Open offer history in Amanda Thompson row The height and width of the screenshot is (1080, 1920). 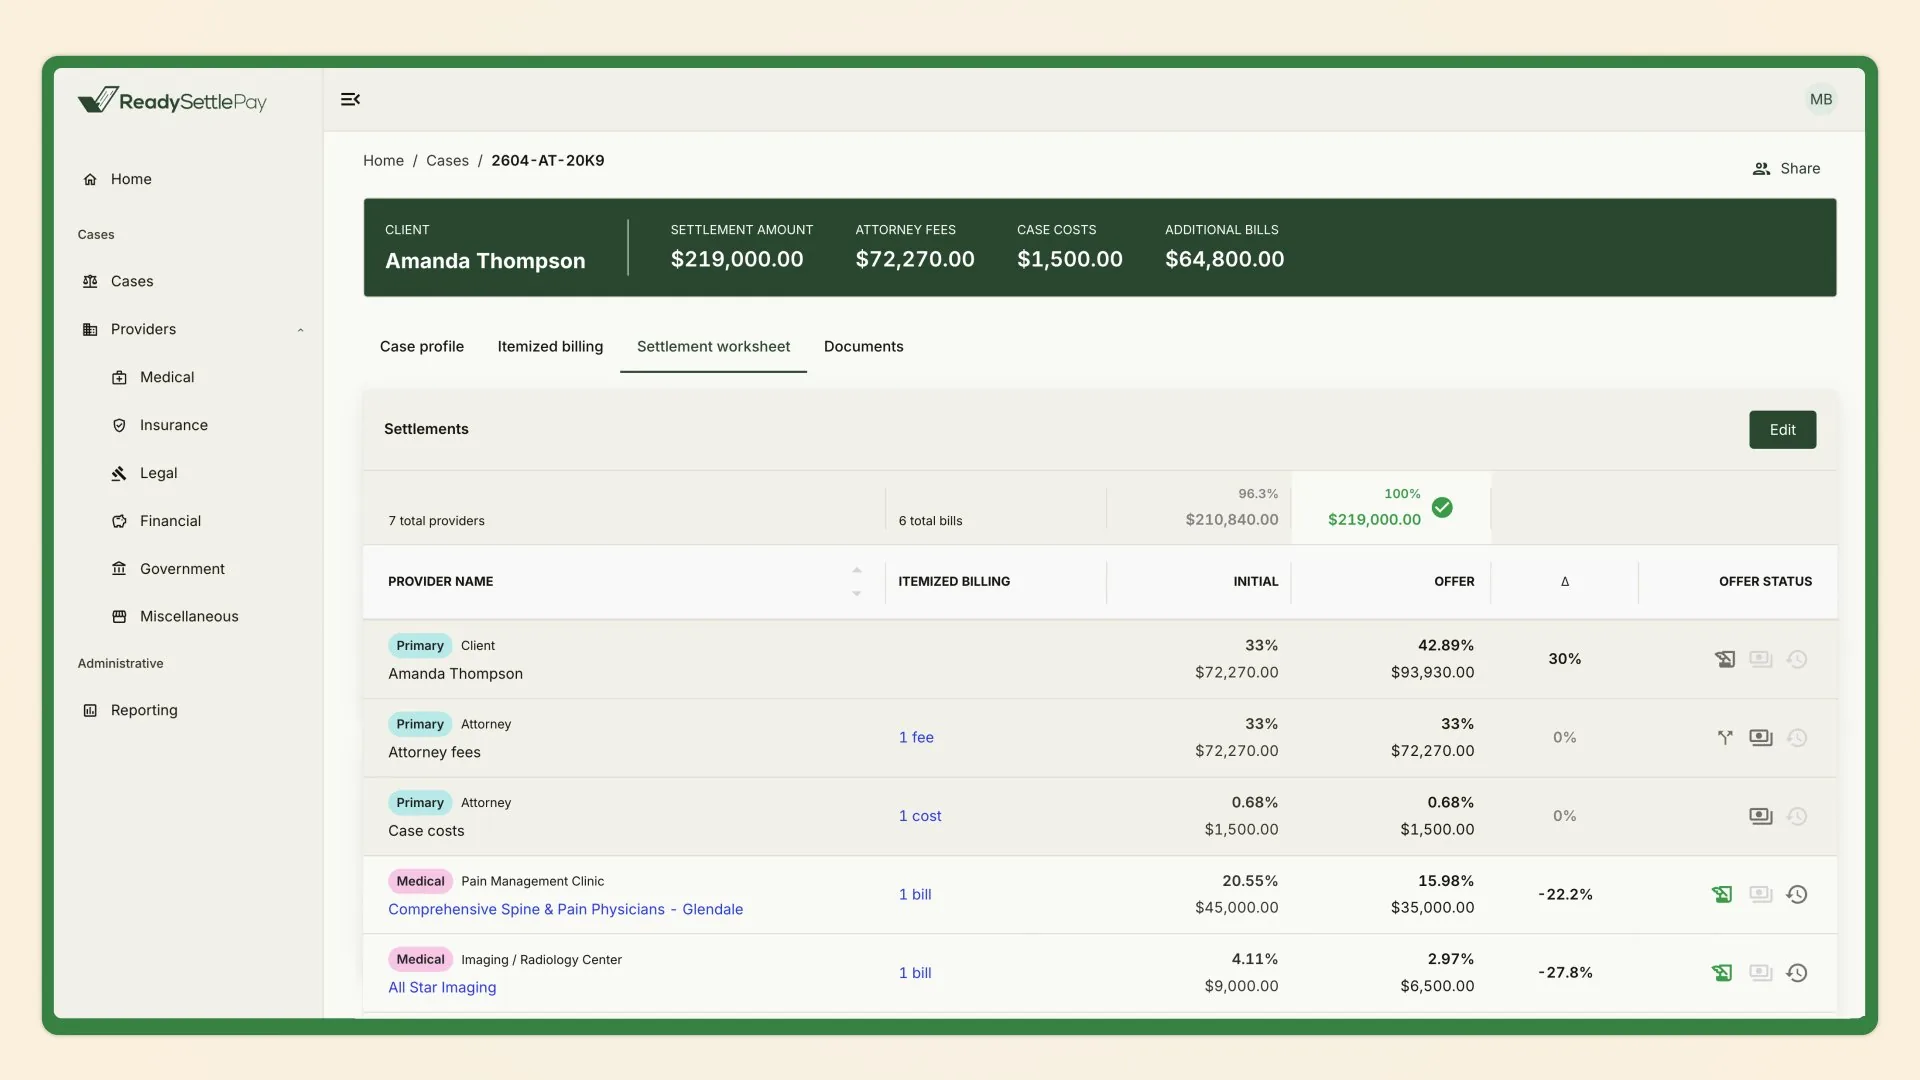tap(1797, 659)
